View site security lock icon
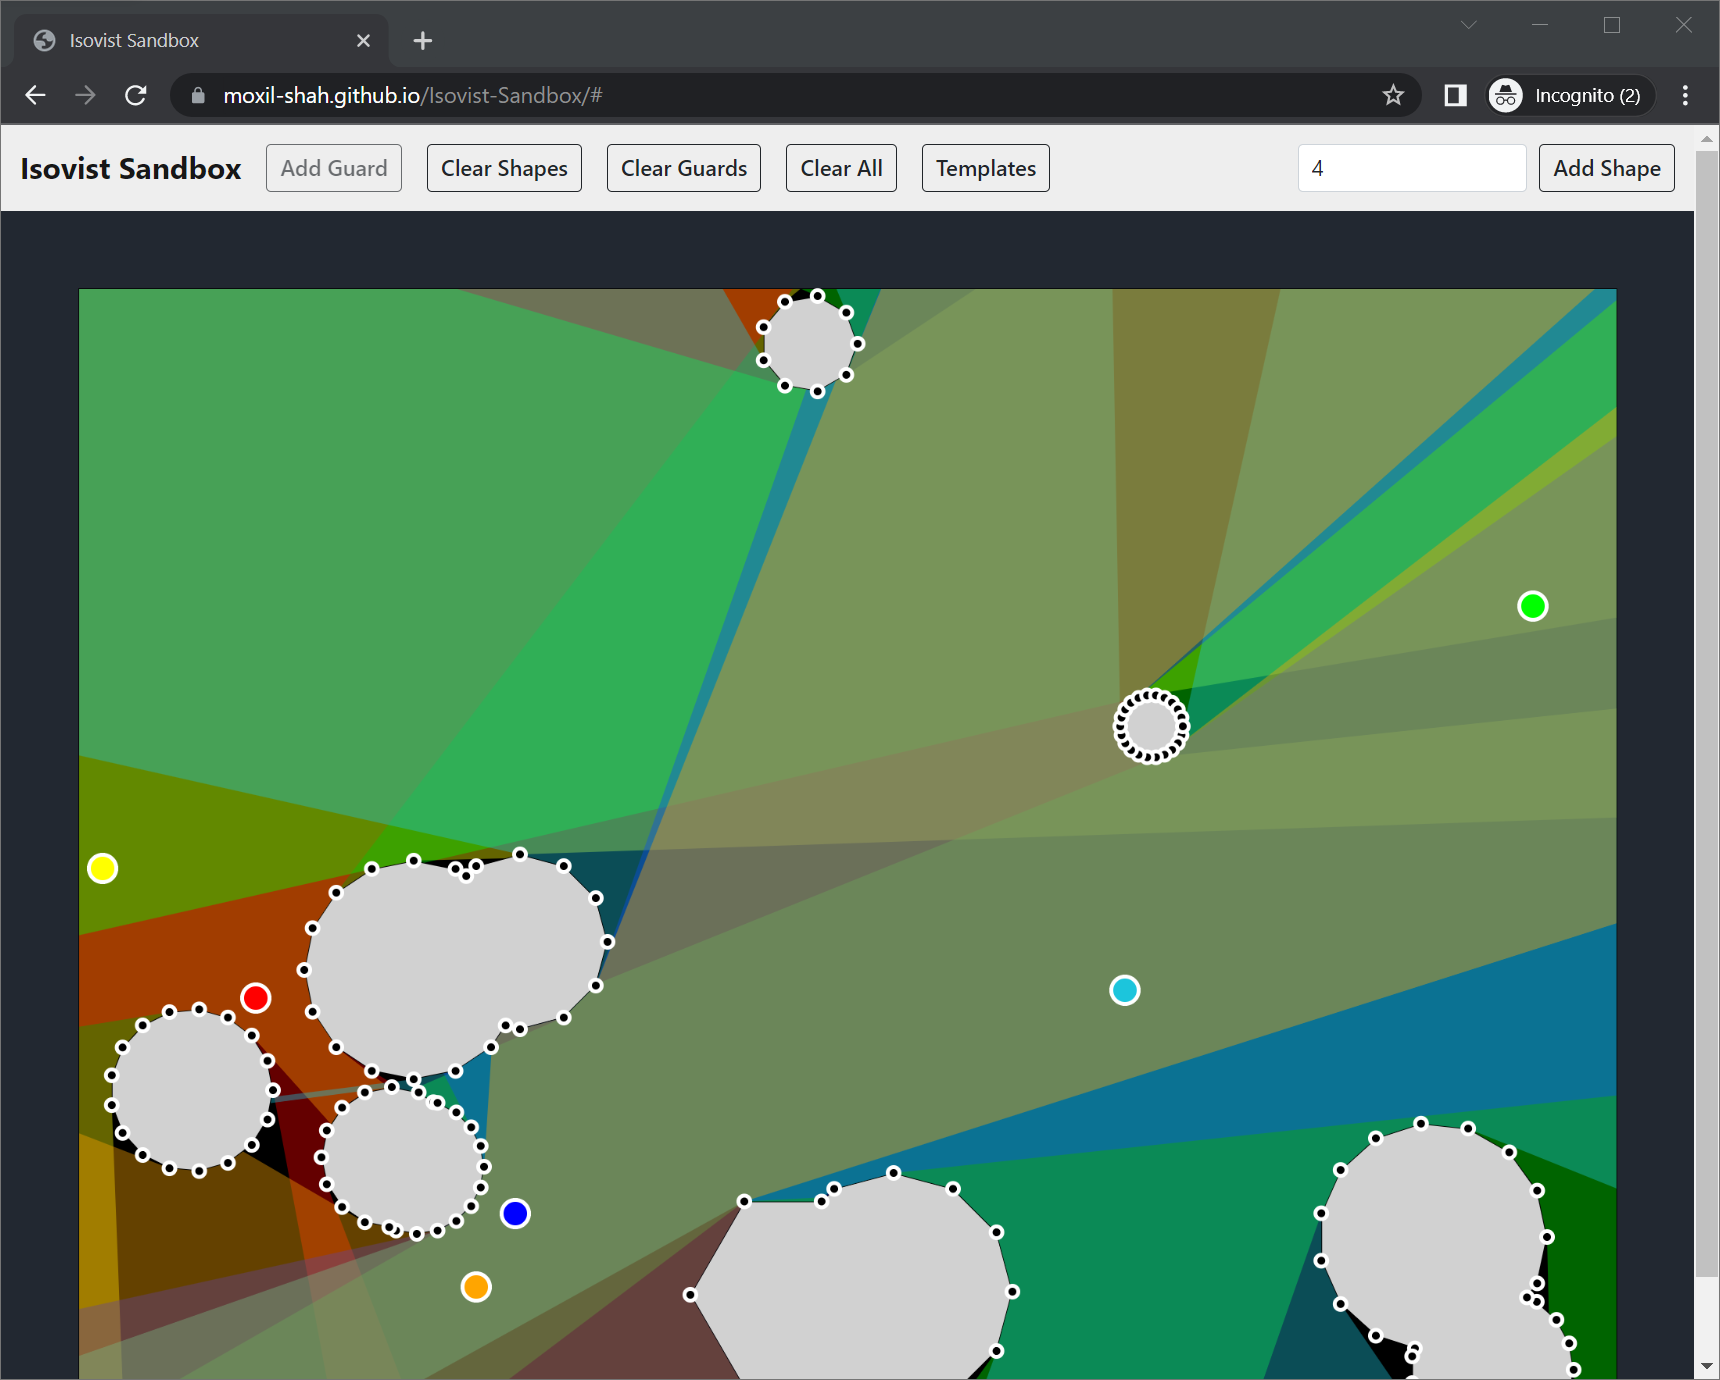This screenshot has height=1380, width=1720. pyautogui.click(x=198, y=95)
